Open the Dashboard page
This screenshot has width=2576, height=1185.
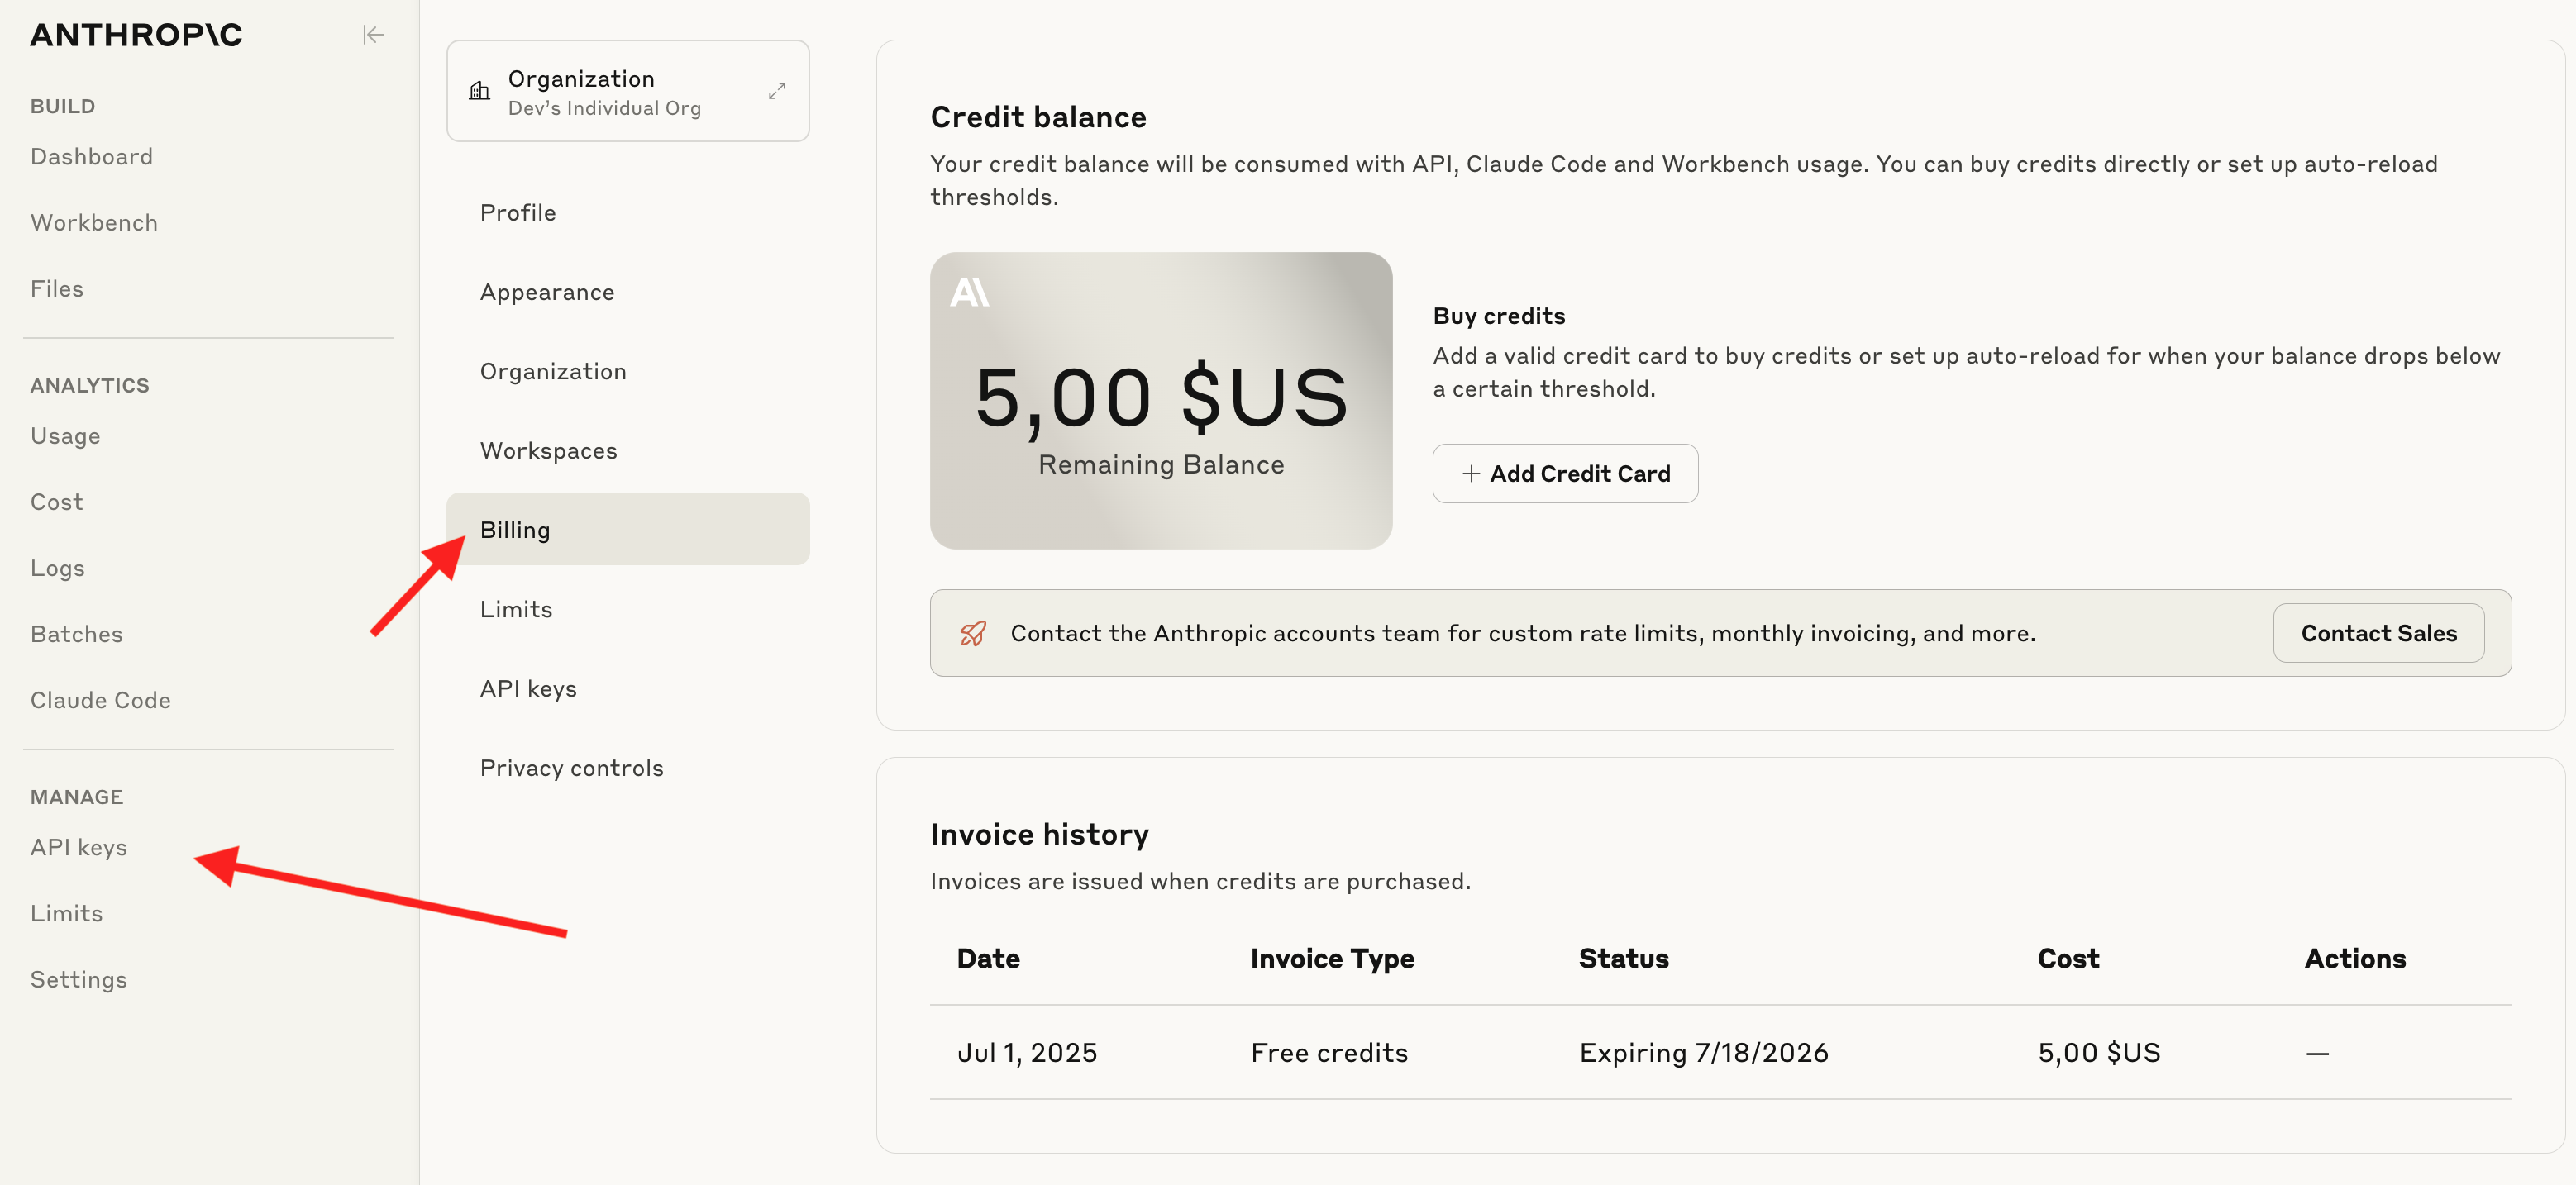tap(92, 157)
